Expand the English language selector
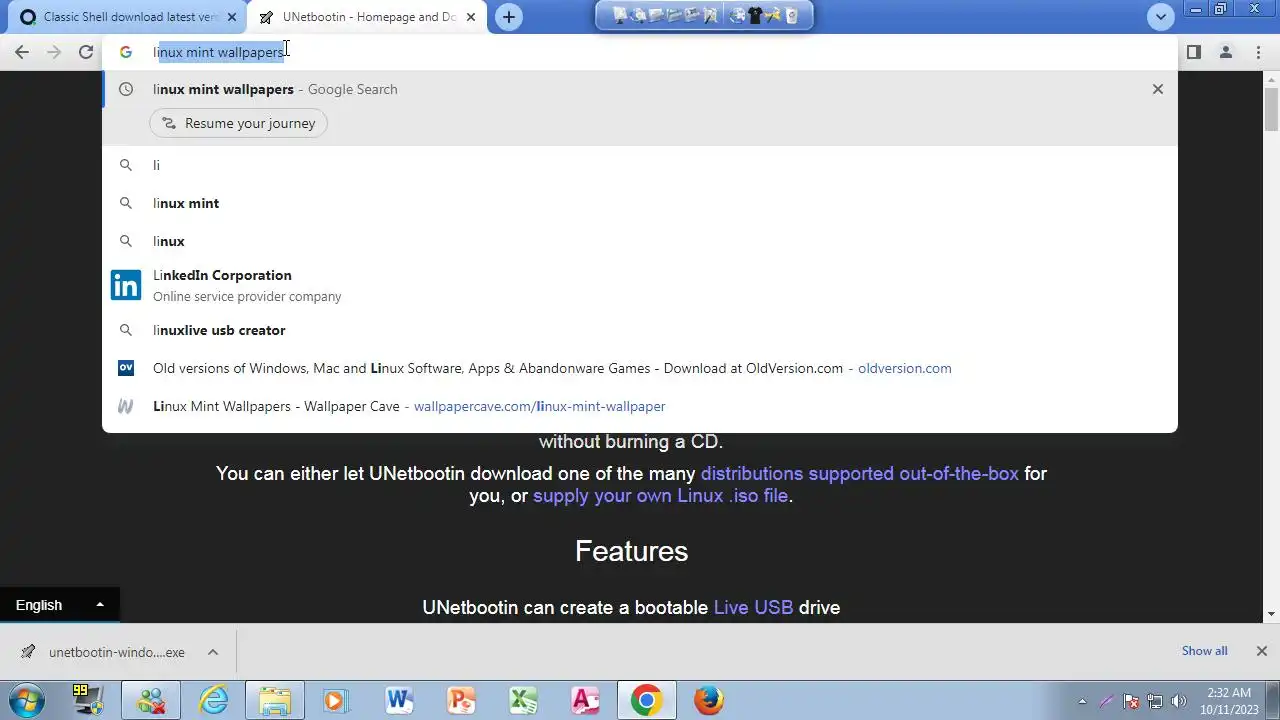This screenshot has width=1280, height=720. point(60,605)
